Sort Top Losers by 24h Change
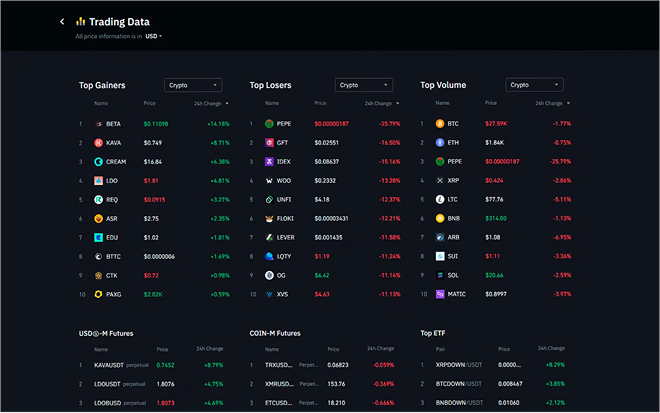The height and width of the screenshot is (413, 660). pos(382,104)
